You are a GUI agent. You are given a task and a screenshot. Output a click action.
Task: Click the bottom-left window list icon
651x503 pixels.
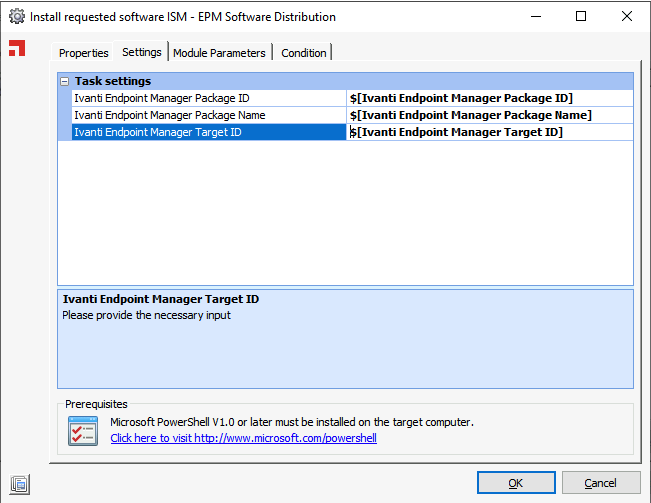pyautogui.click(x=20, y=484)
